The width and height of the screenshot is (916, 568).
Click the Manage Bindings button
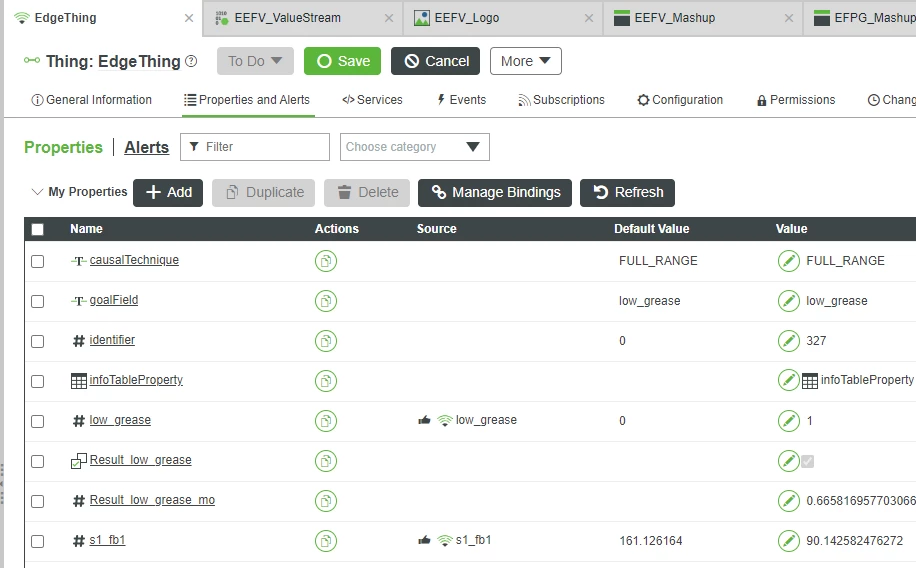[495, 192]
